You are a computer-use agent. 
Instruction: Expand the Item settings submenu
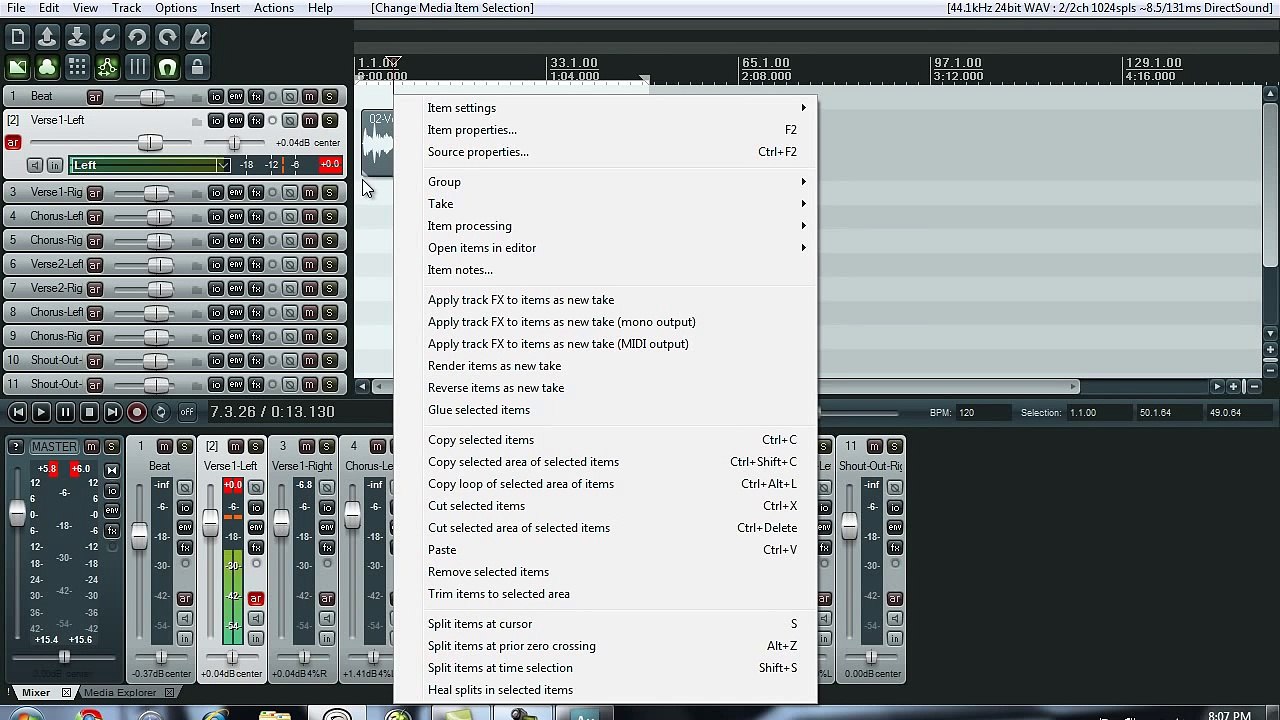click(x=615, y=108)
